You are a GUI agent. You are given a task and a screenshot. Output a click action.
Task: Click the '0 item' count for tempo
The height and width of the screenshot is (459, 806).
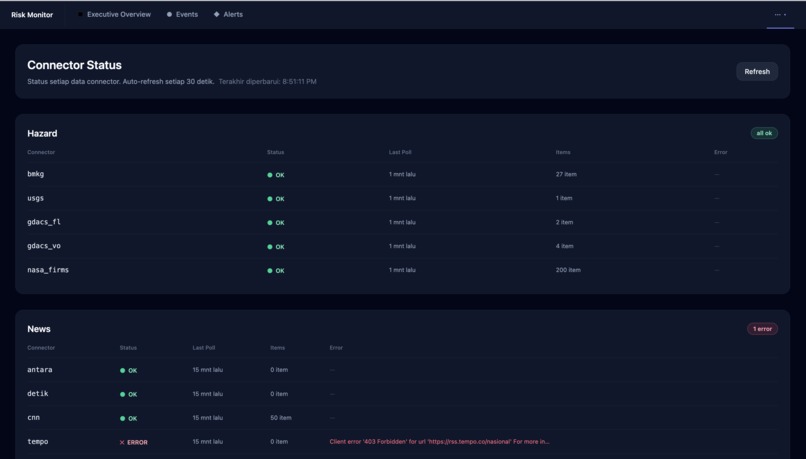(x=279, y=442)
